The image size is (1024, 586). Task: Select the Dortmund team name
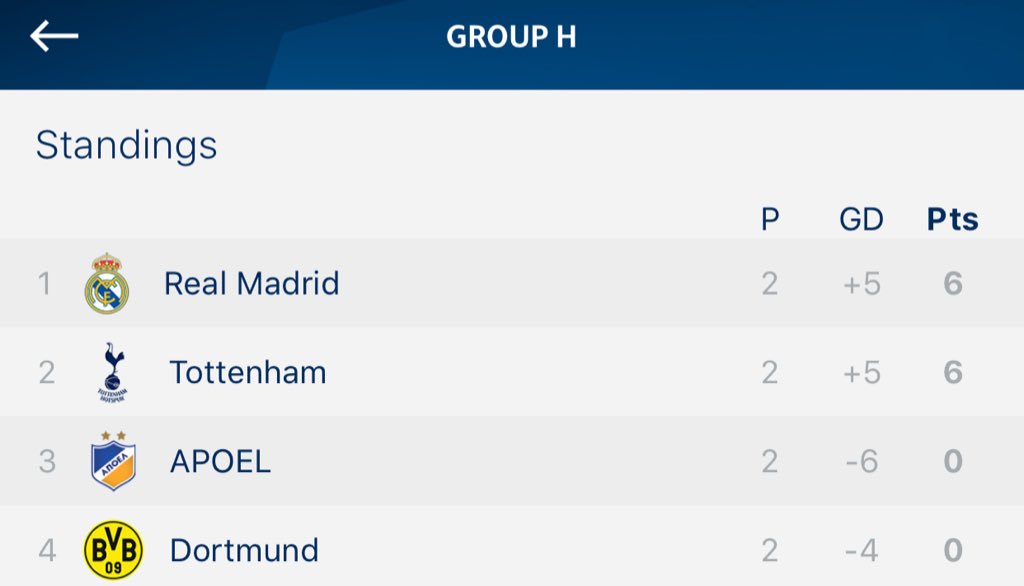(244, 550)
